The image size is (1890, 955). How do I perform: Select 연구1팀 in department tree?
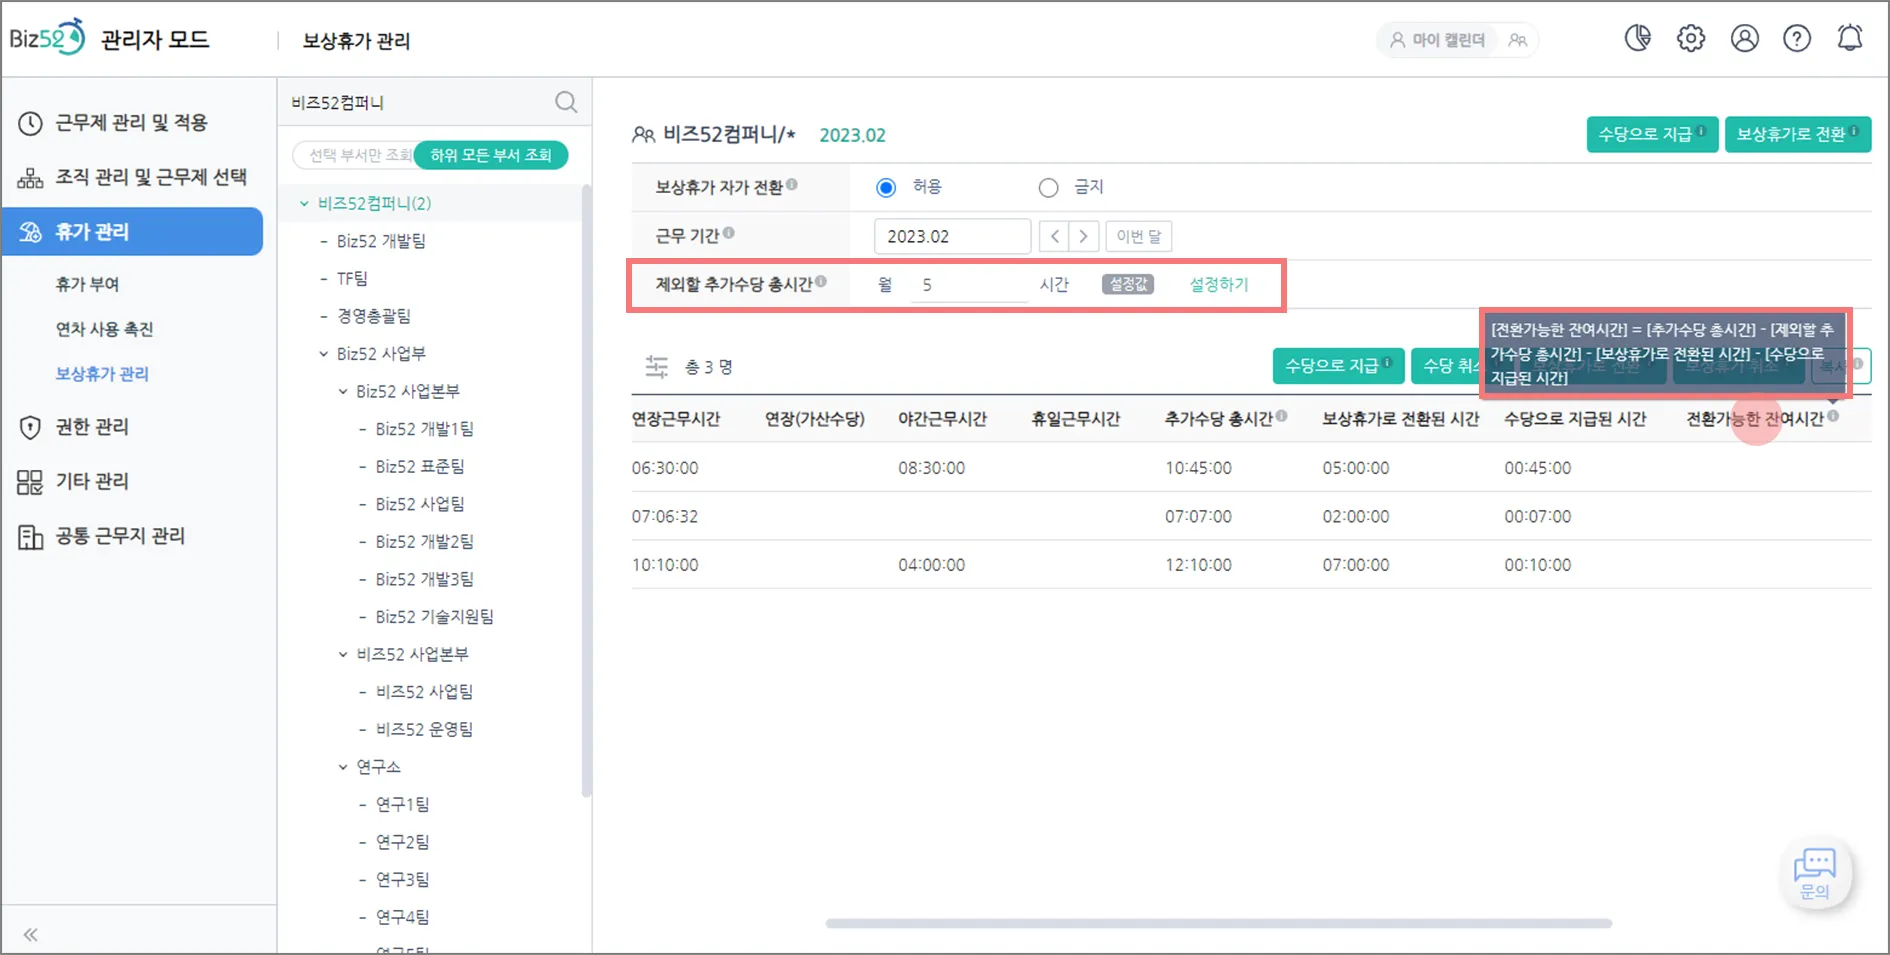[x=403, y=805]
